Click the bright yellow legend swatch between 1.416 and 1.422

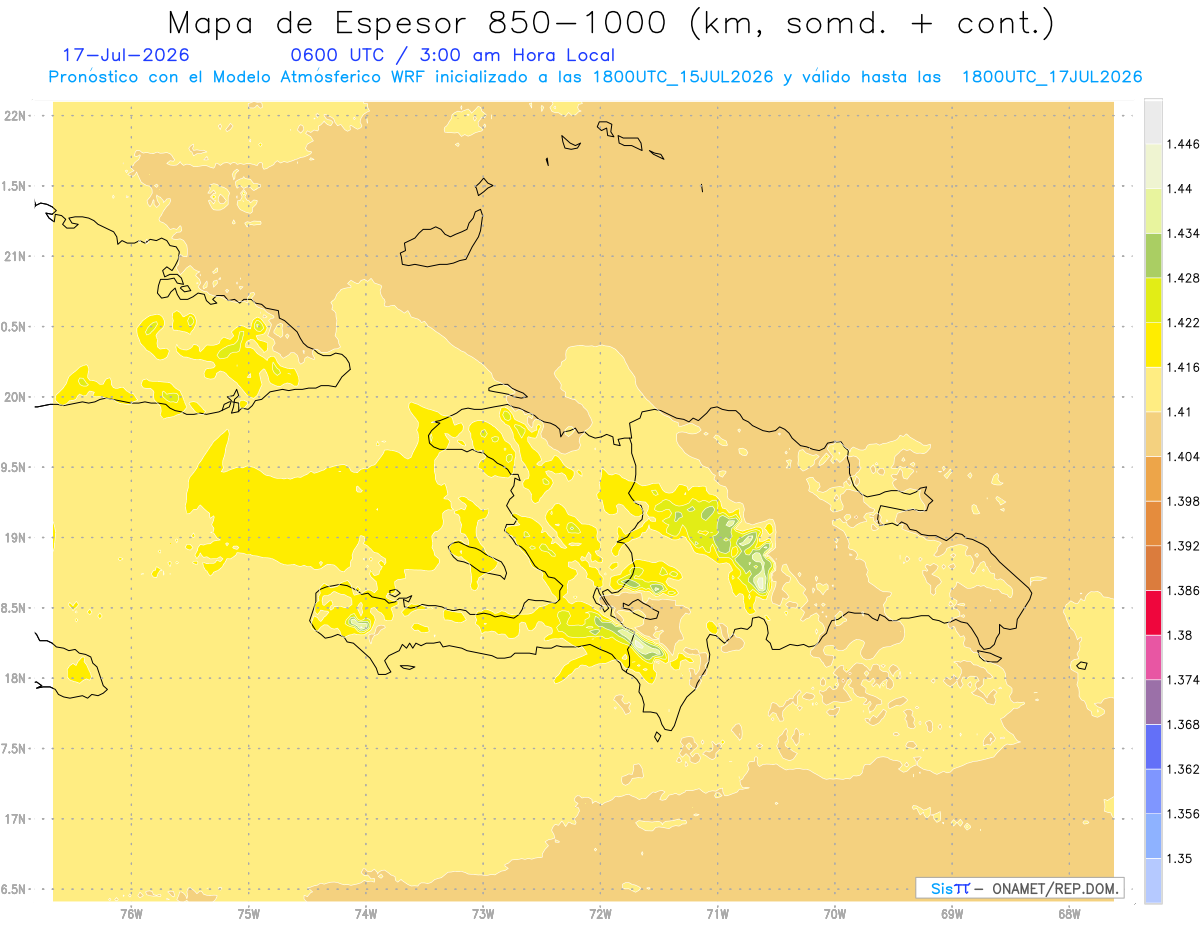coord(1153,344)
